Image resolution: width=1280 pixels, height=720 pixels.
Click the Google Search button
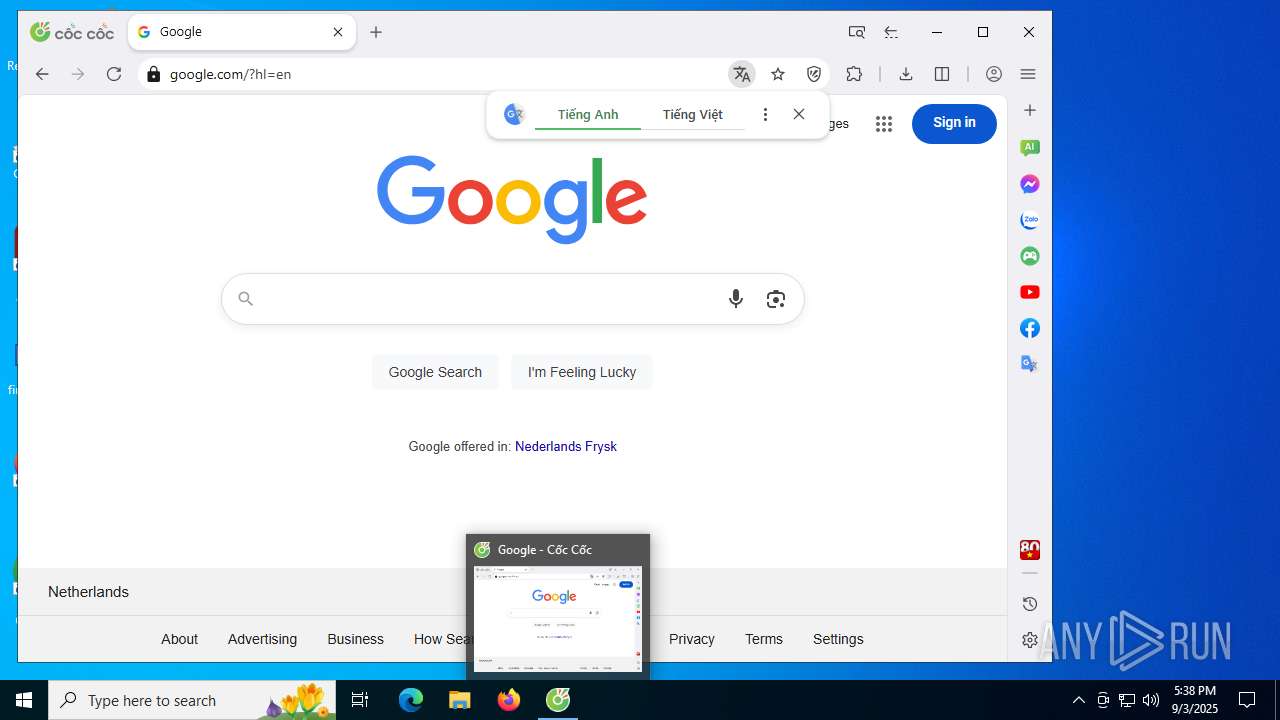(435, 372)
